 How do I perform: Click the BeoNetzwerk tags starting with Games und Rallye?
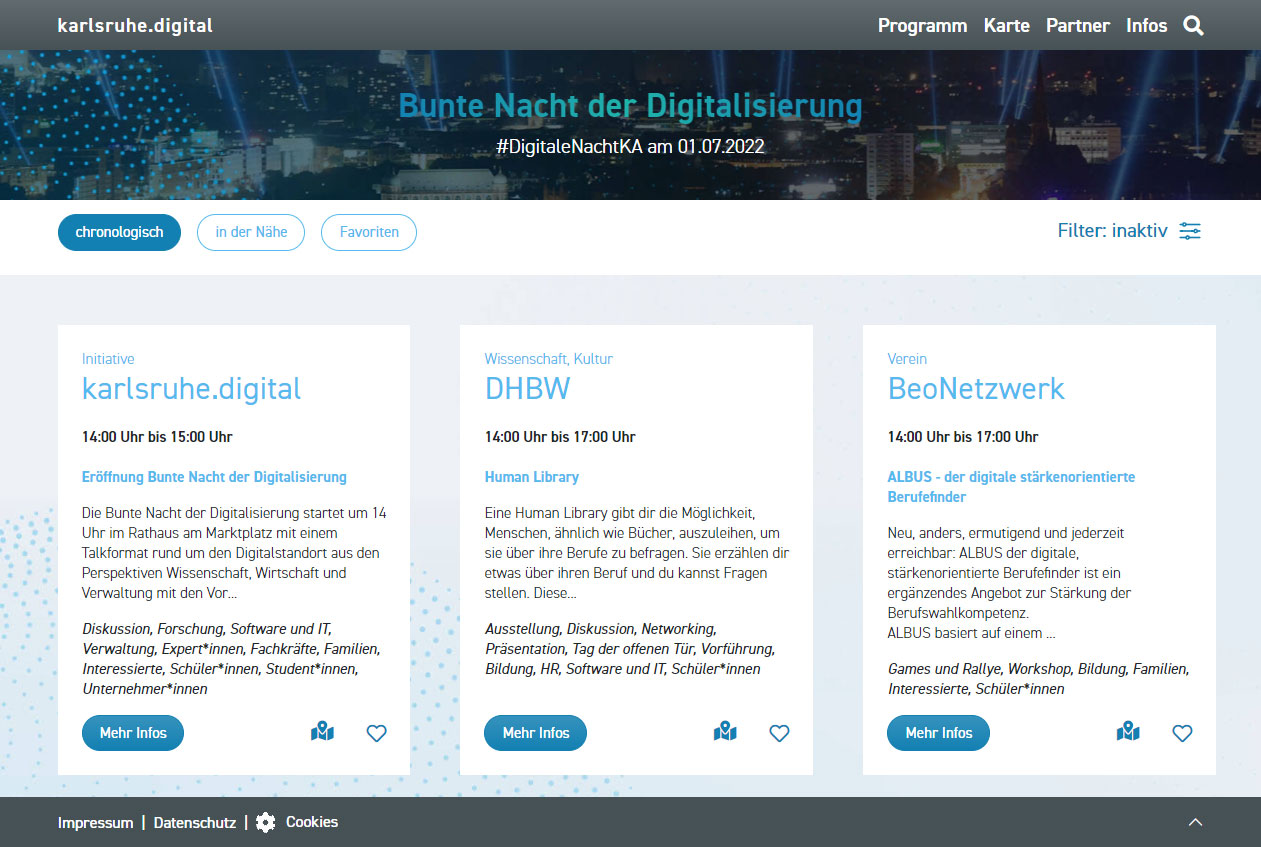1038,679
